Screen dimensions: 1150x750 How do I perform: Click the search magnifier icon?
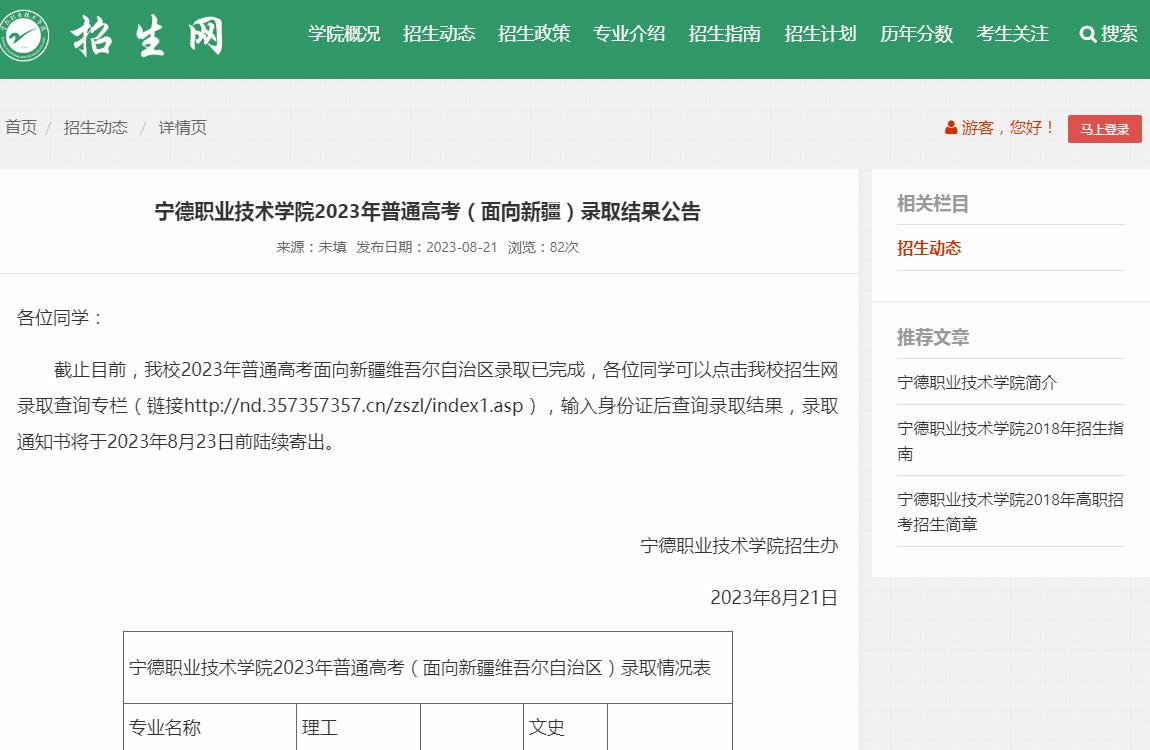tap(1088, 34)
